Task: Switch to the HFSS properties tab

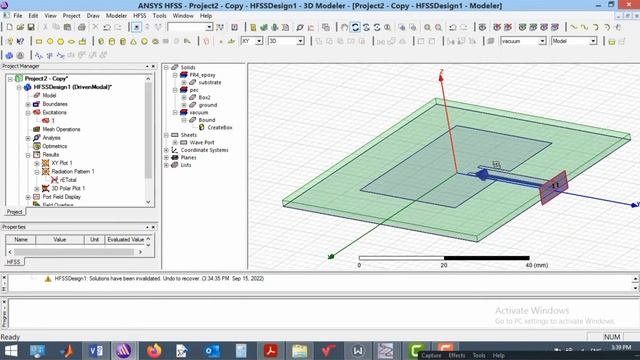Action: 13,262
